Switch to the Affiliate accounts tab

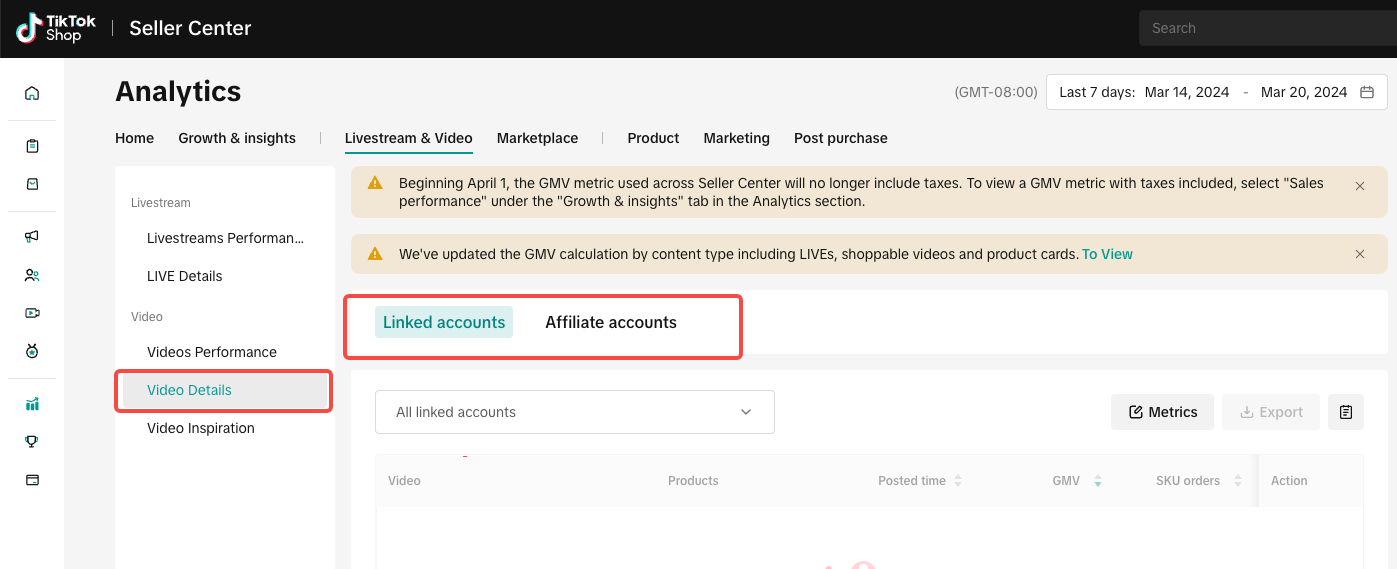[610, 322]
